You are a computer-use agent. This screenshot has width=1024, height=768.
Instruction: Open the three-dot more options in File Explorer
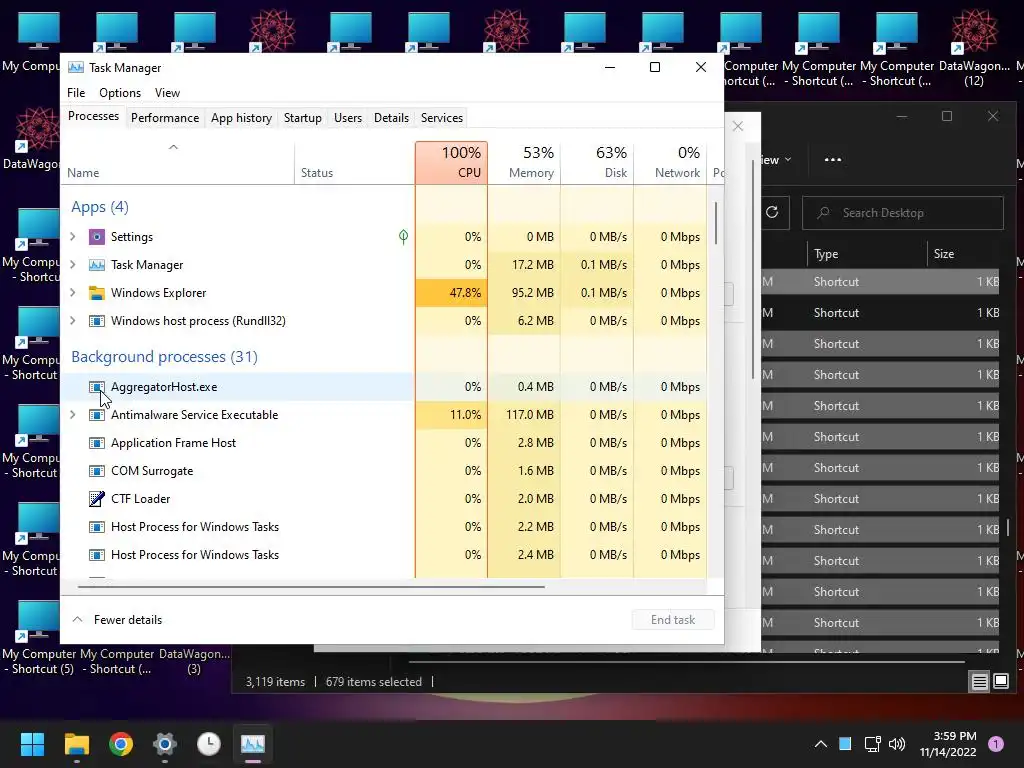(x=833, y=159)
